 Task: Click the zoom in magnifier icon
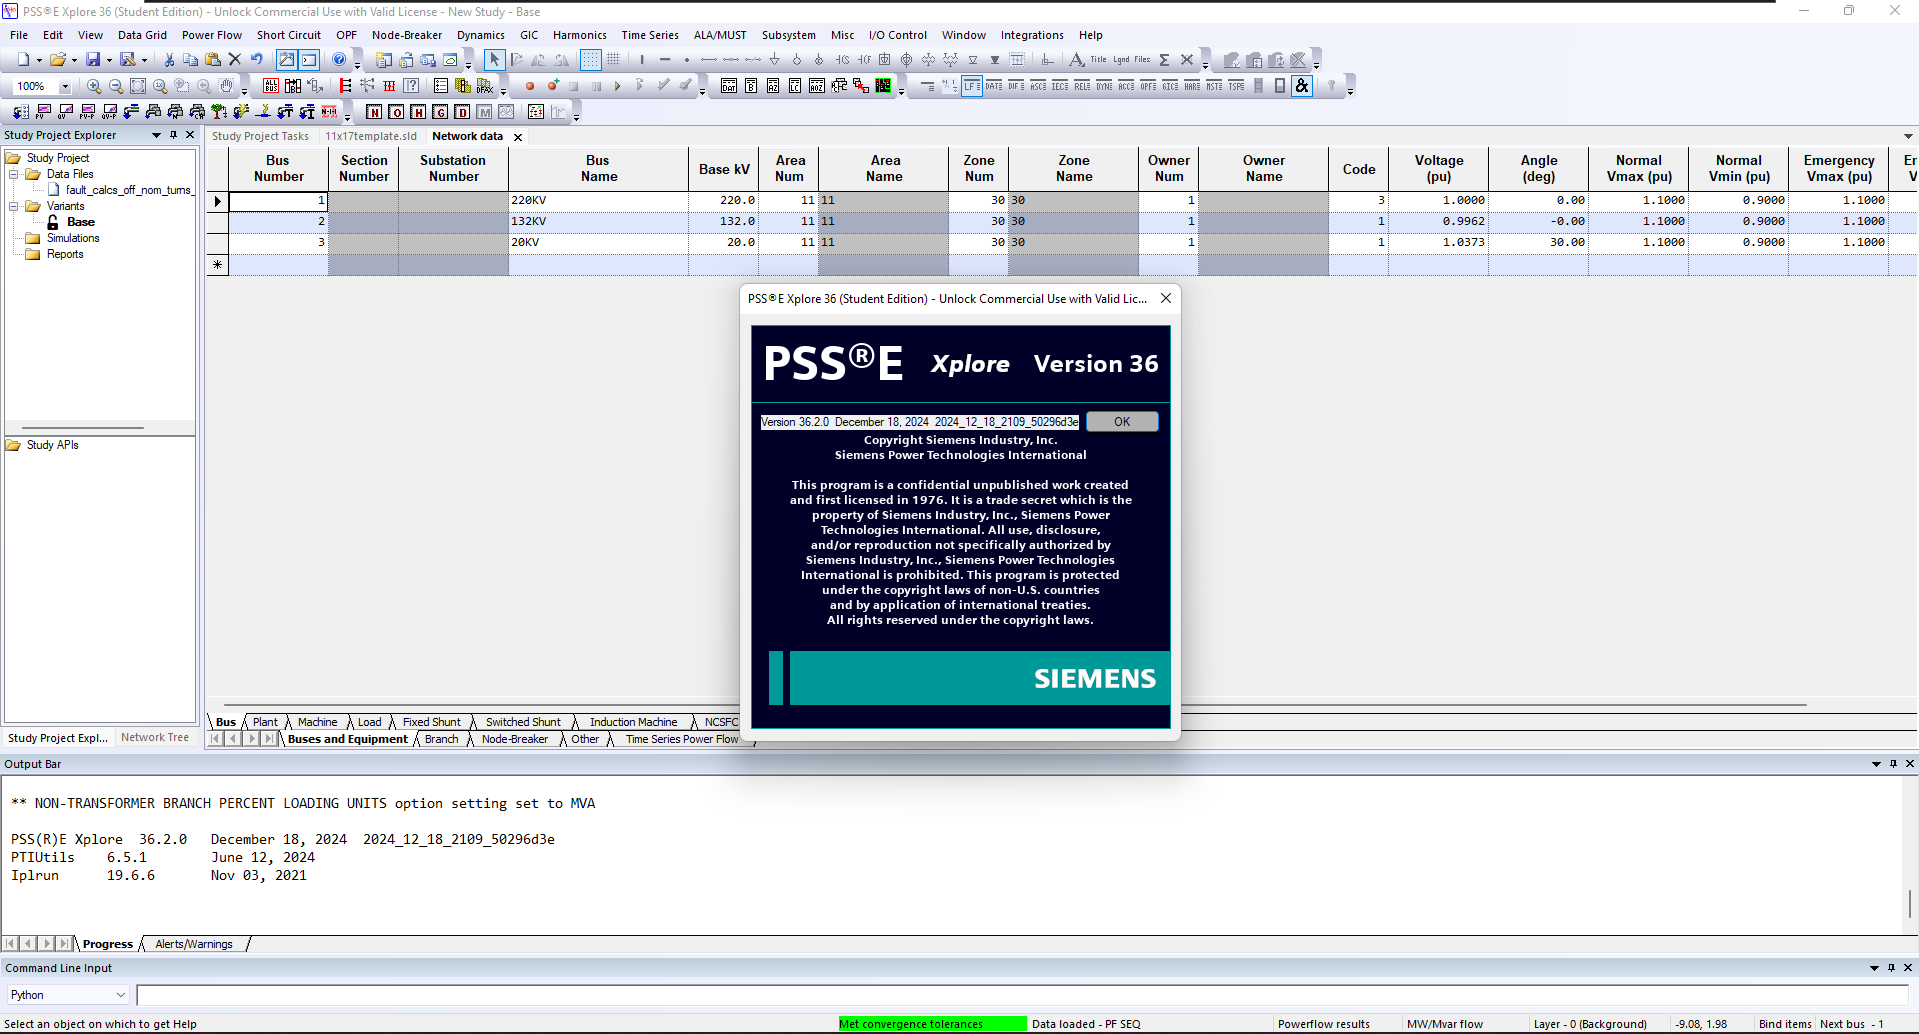(94, 86)
